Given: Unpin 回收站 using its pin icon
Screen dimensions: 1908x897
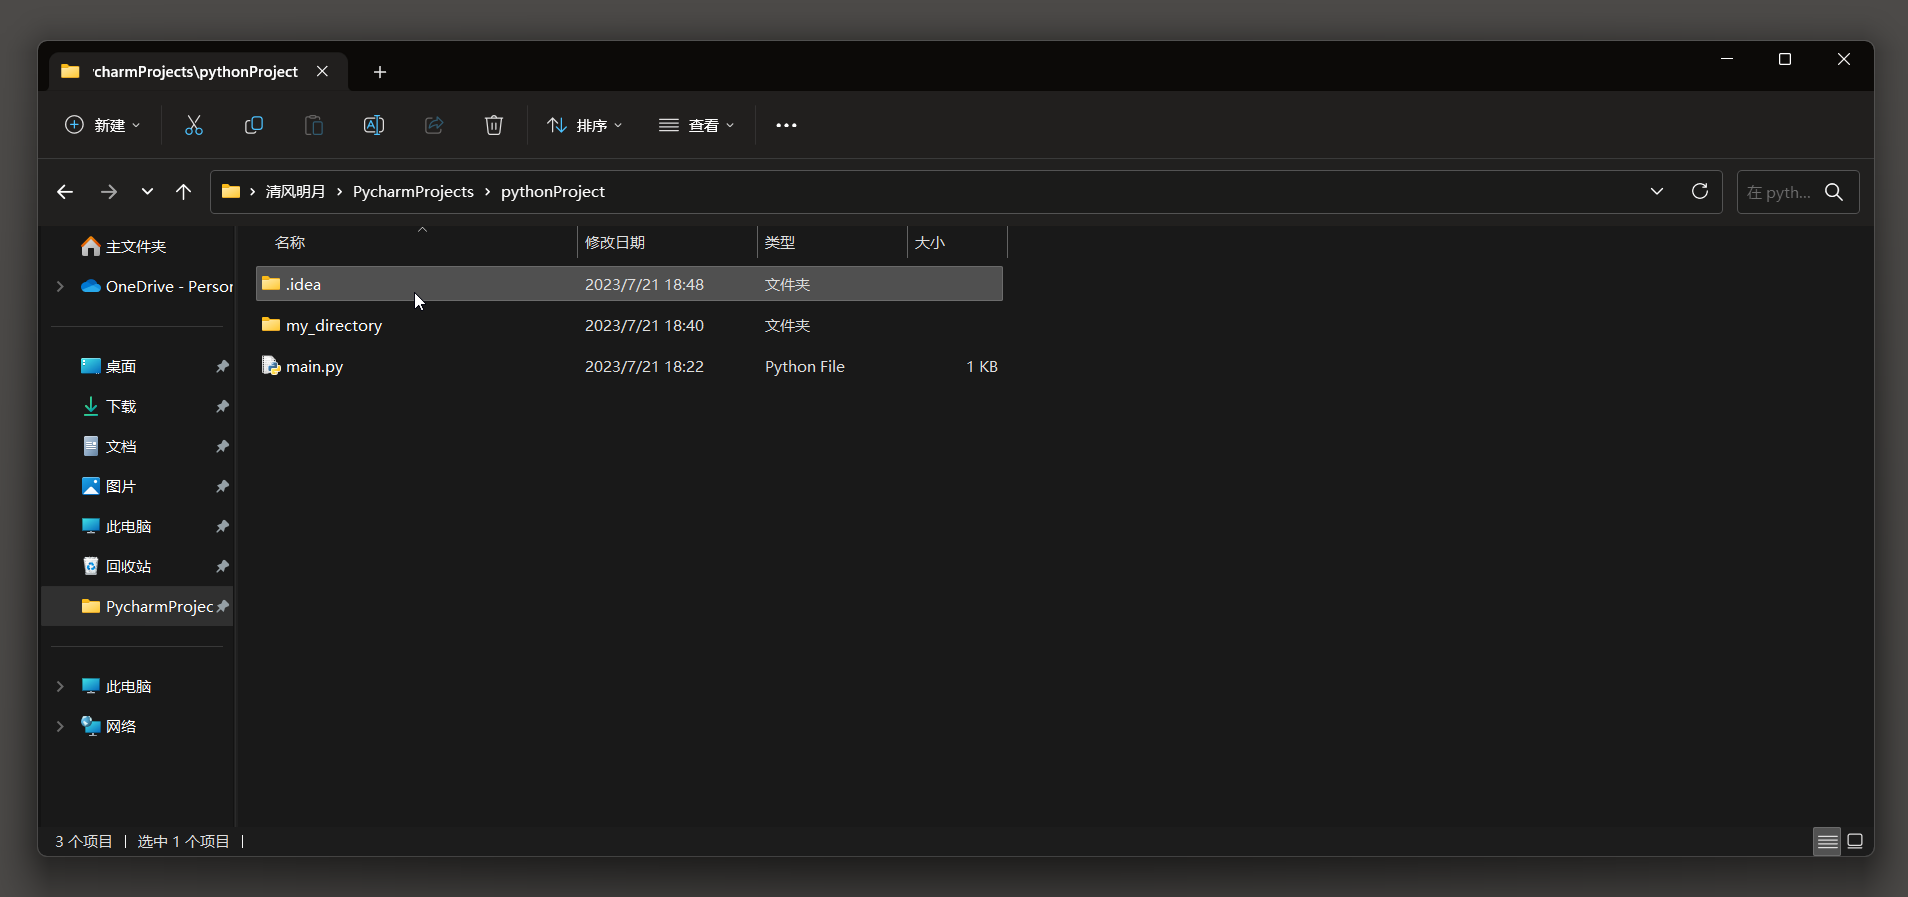Looking at the screenshot, I should [222, 567].
